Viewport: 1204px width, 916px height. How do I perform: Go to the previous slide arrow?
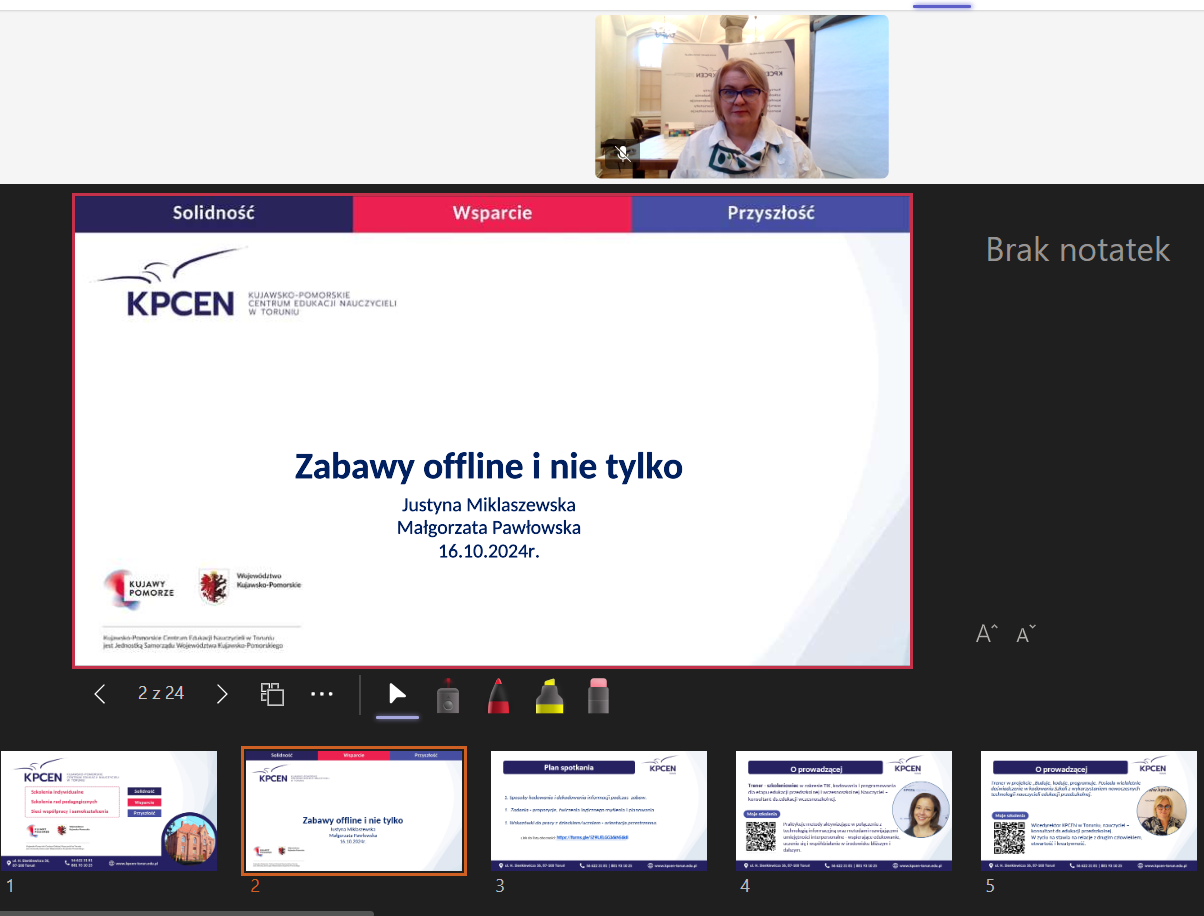pyautogui.click(x=100, y=693)
